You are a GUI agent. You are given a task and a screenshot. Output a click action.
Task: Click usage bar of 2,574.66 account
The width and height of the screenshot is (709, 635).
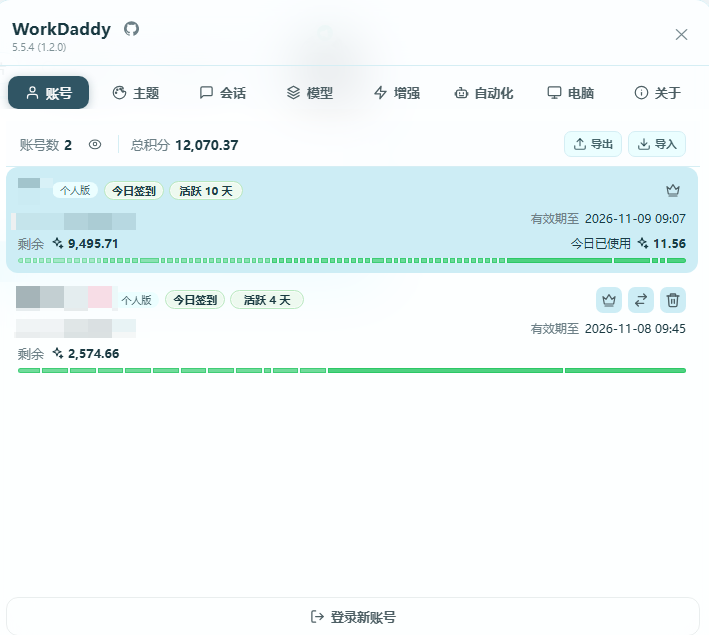click(x=352, y=370)
